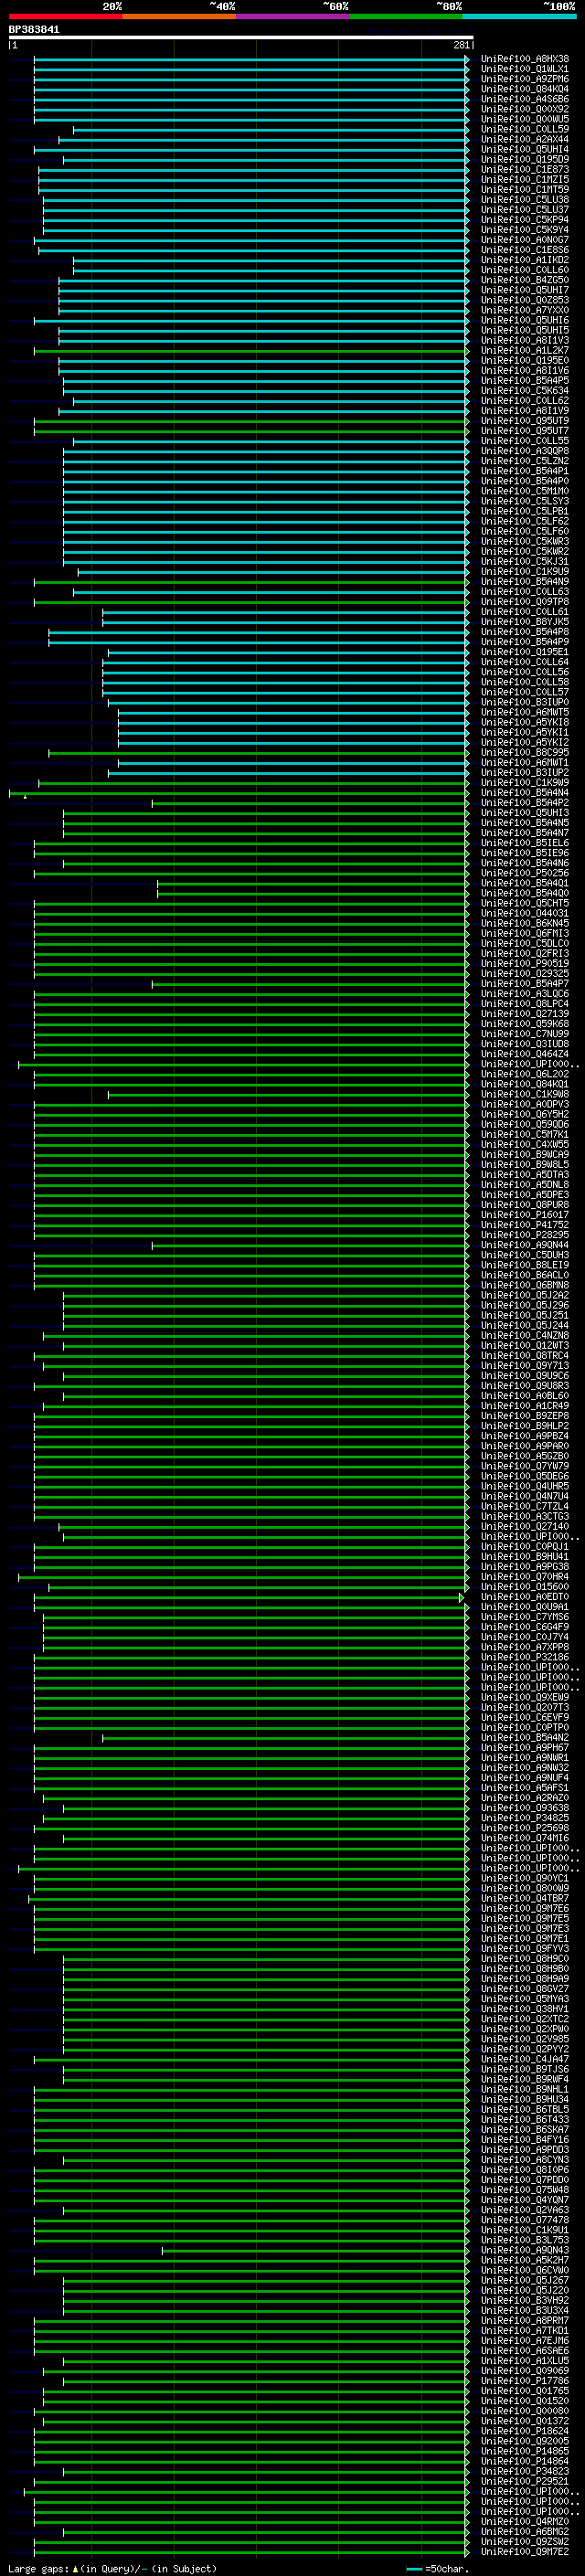Select the UniRef100_P50256 label
585x2576 pixels.
point(525,873)
